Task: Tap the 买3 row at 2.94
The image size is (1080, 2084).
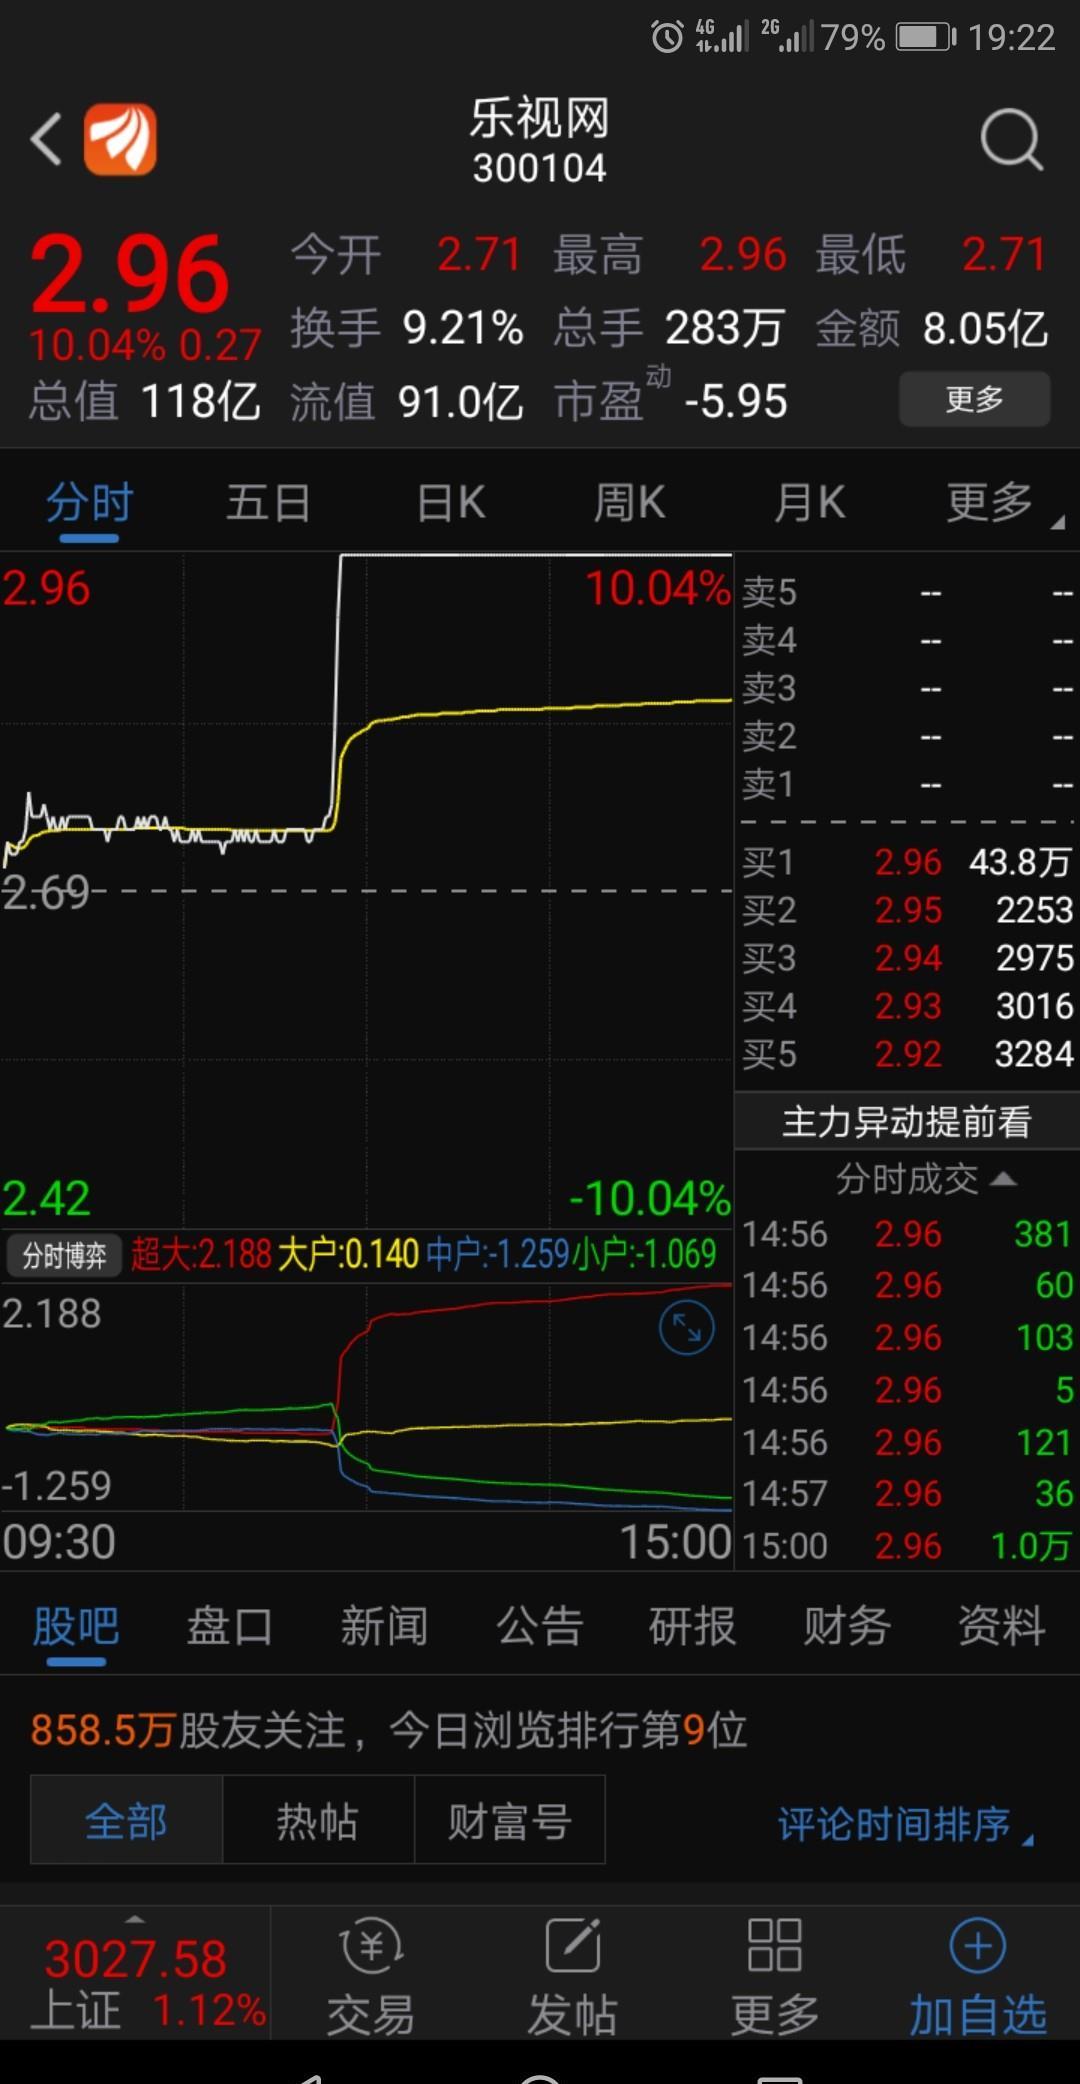Action: (x=907, y=958)
